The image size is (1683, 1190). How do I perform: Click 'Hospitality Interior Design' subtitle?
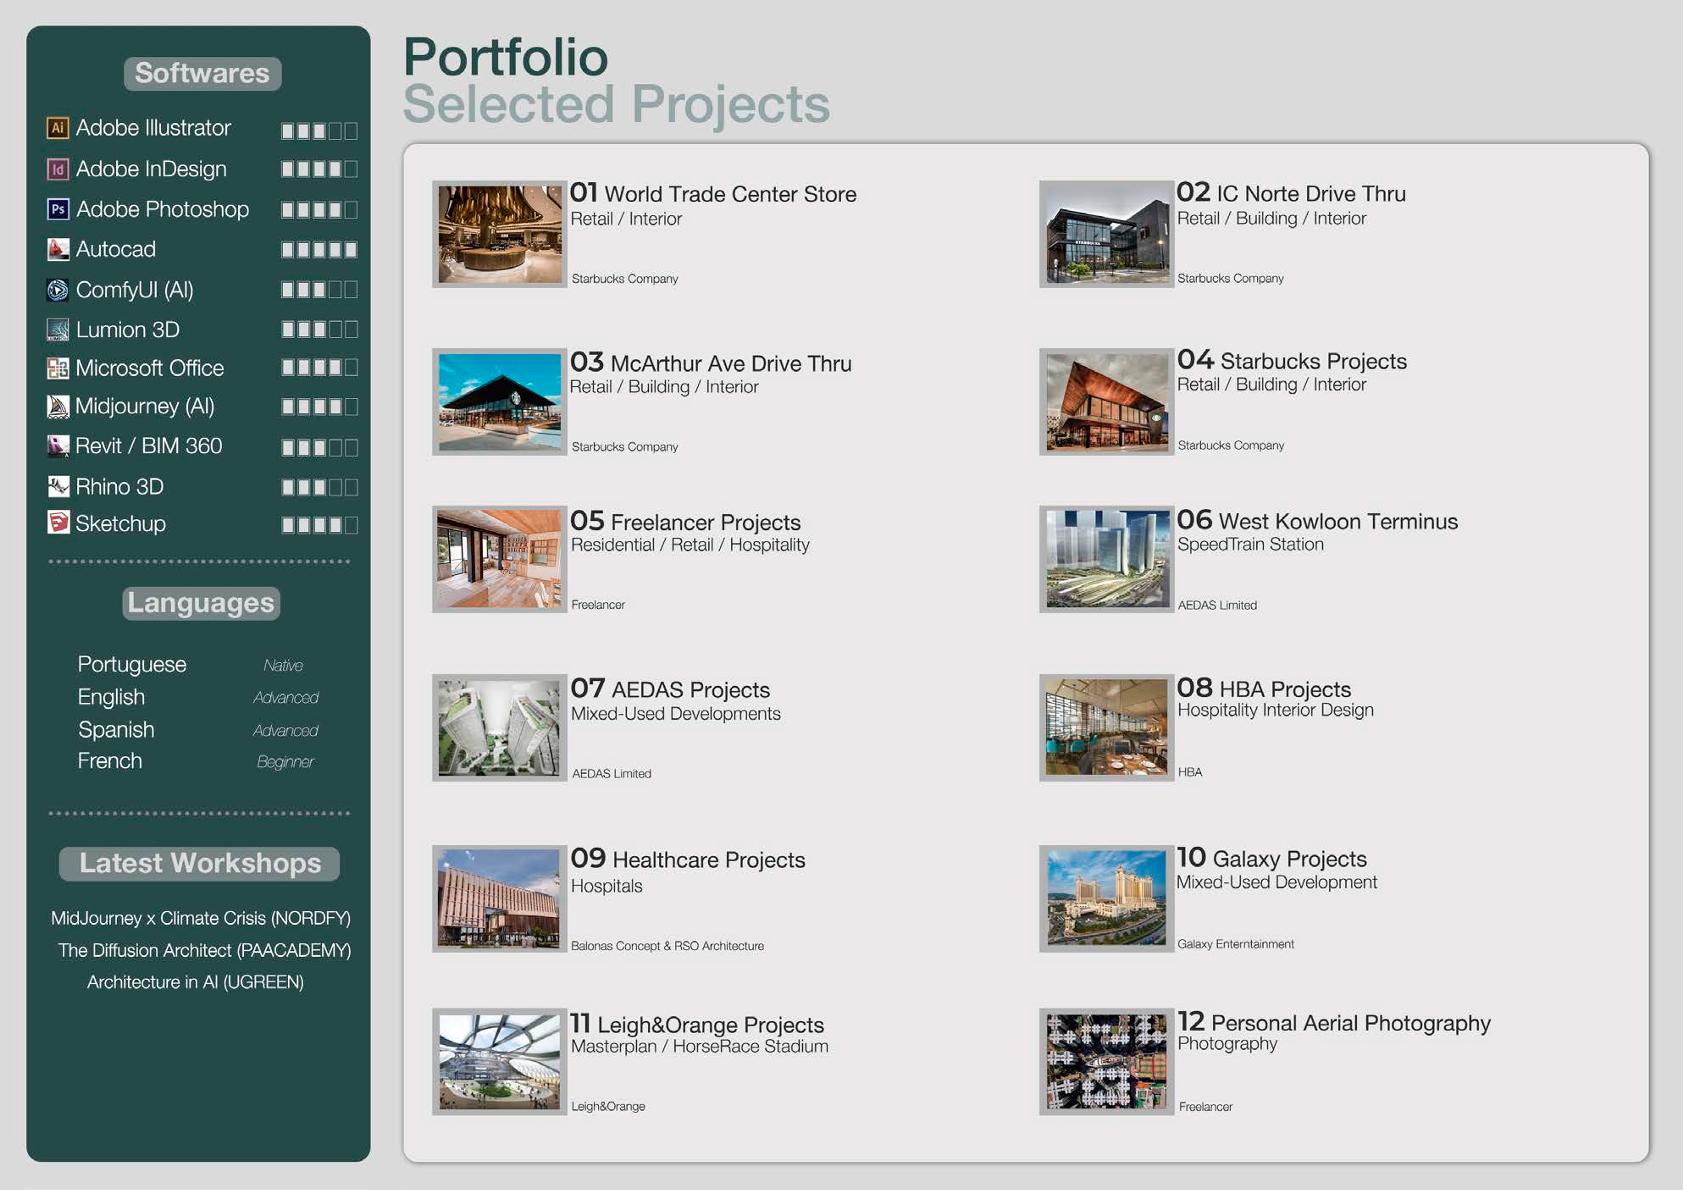tap(1275, 710)
